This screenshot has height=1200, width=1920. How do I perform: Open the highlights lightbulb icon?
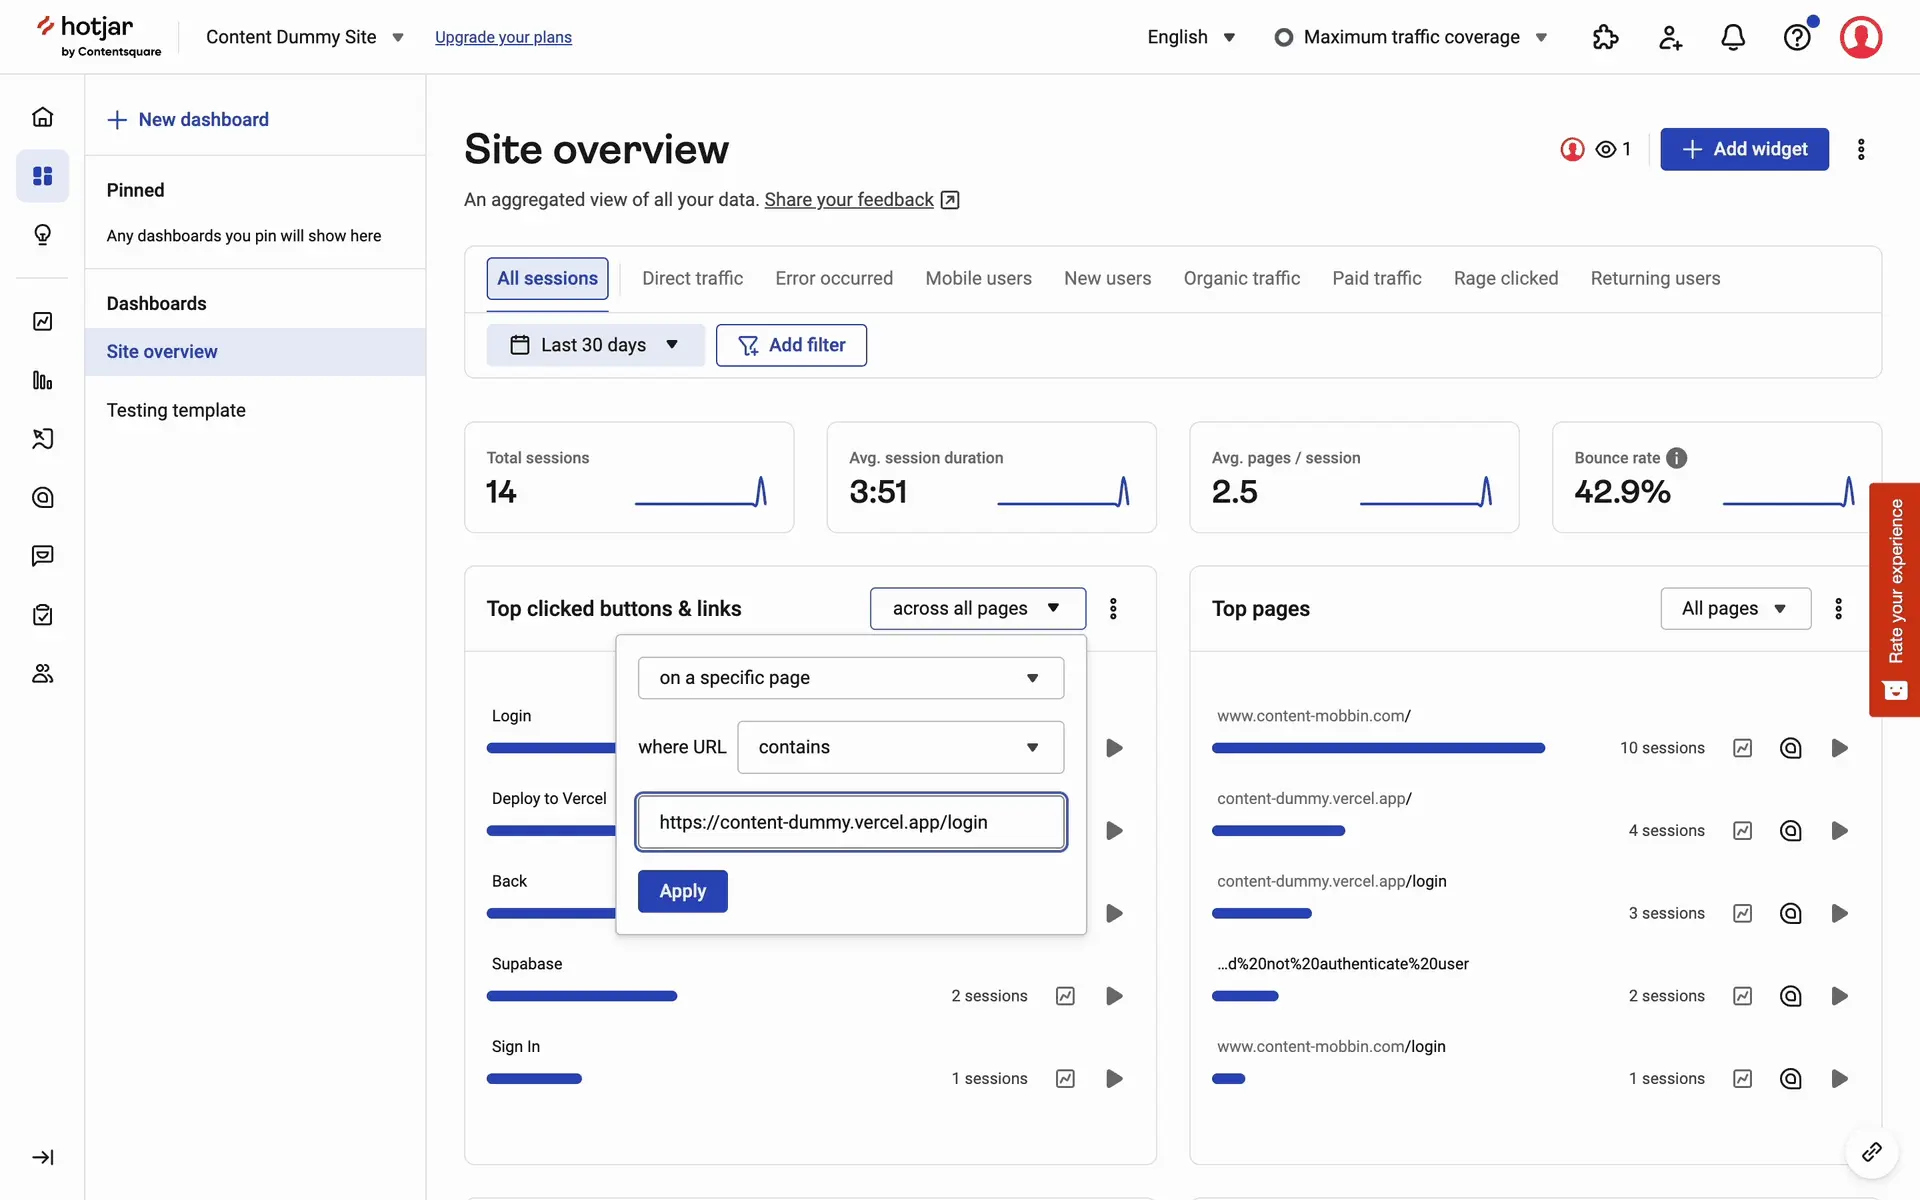42,235
